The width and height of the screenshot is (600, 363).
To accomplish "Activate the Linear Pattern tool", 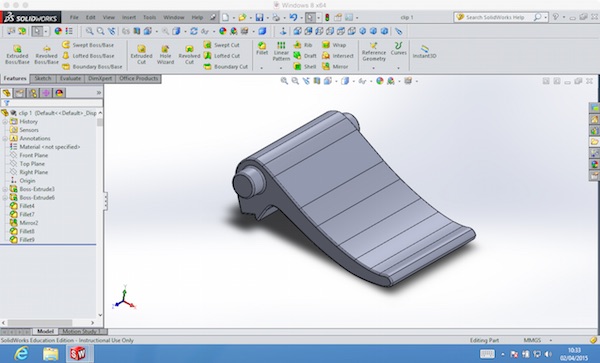I will coord(281,51).
